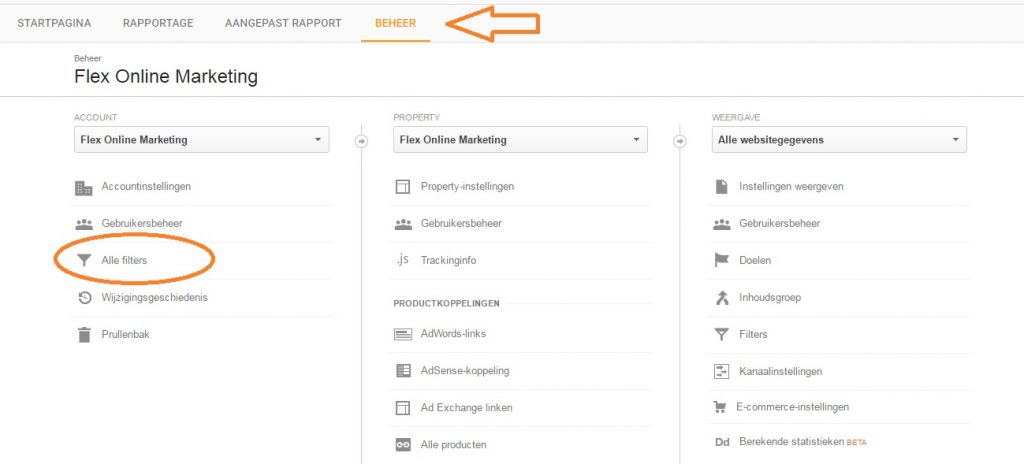This screenshot has width=1024, height=464.
Task: Click the Doelen flag icon
Action: point(721,260)
